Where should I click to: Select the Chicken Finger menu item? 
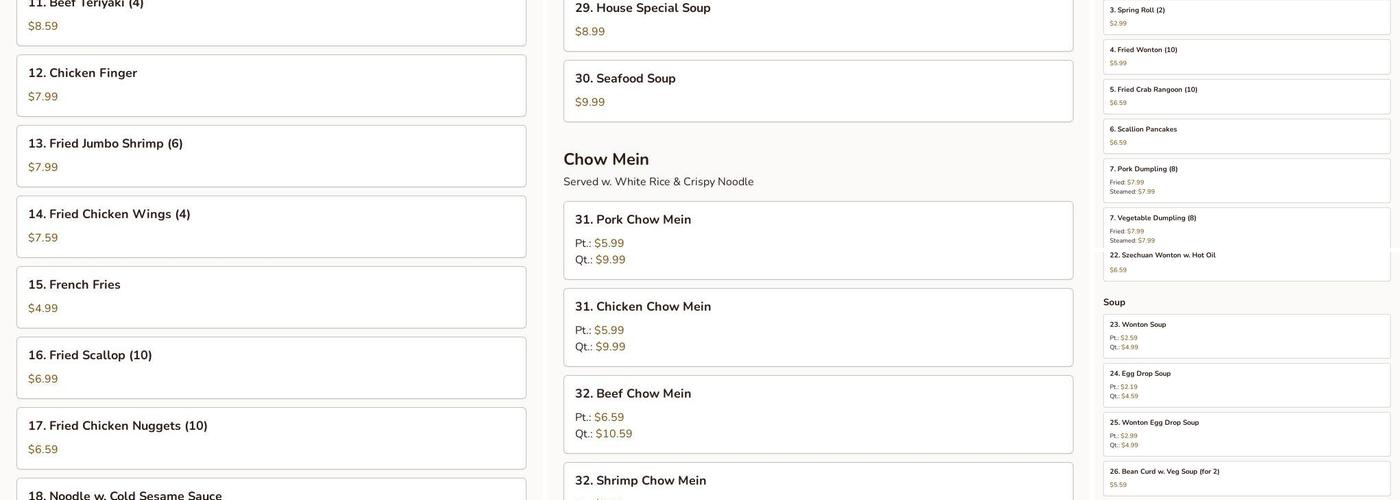coord(271,85)
